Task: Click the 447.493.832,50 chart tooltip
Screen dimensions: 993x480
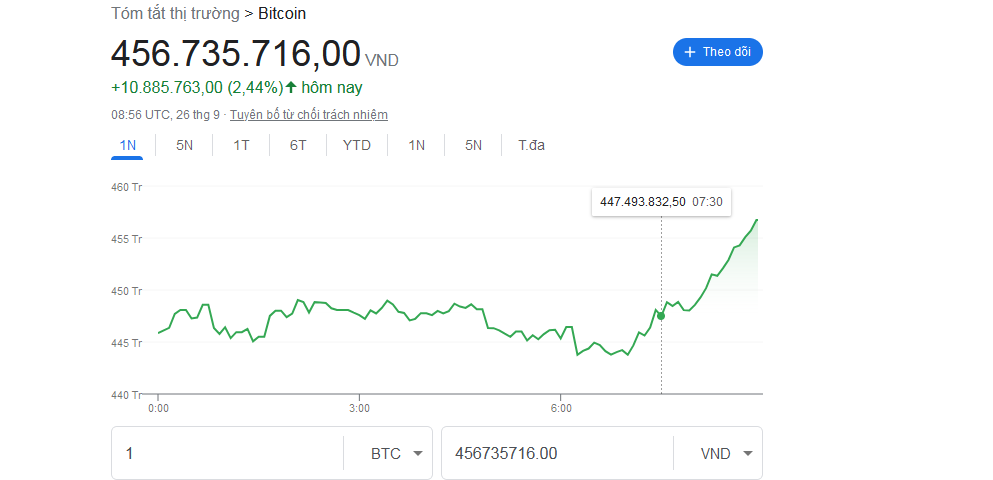Action: click(x=660, y=202)
